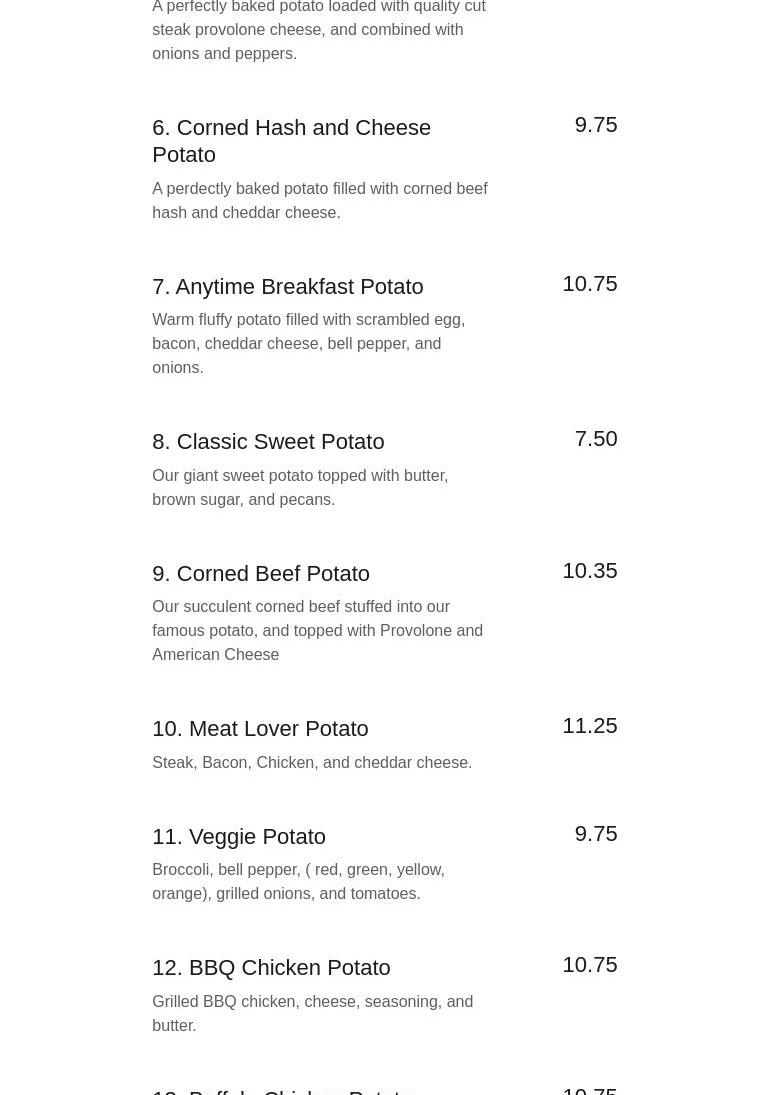Click the Provolone and American Cheese description
This screenshot has height=1095, width=770.
317,631
